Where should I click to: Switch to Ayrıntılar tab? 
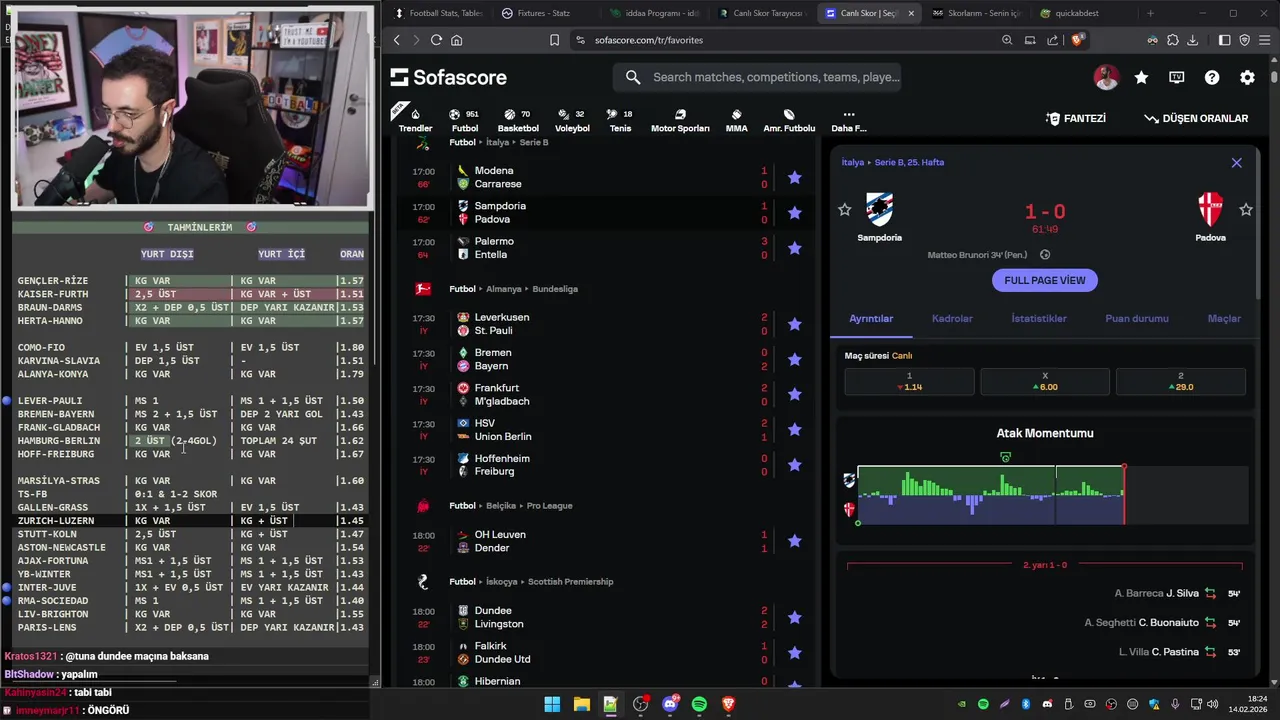[x=871, y=318]
